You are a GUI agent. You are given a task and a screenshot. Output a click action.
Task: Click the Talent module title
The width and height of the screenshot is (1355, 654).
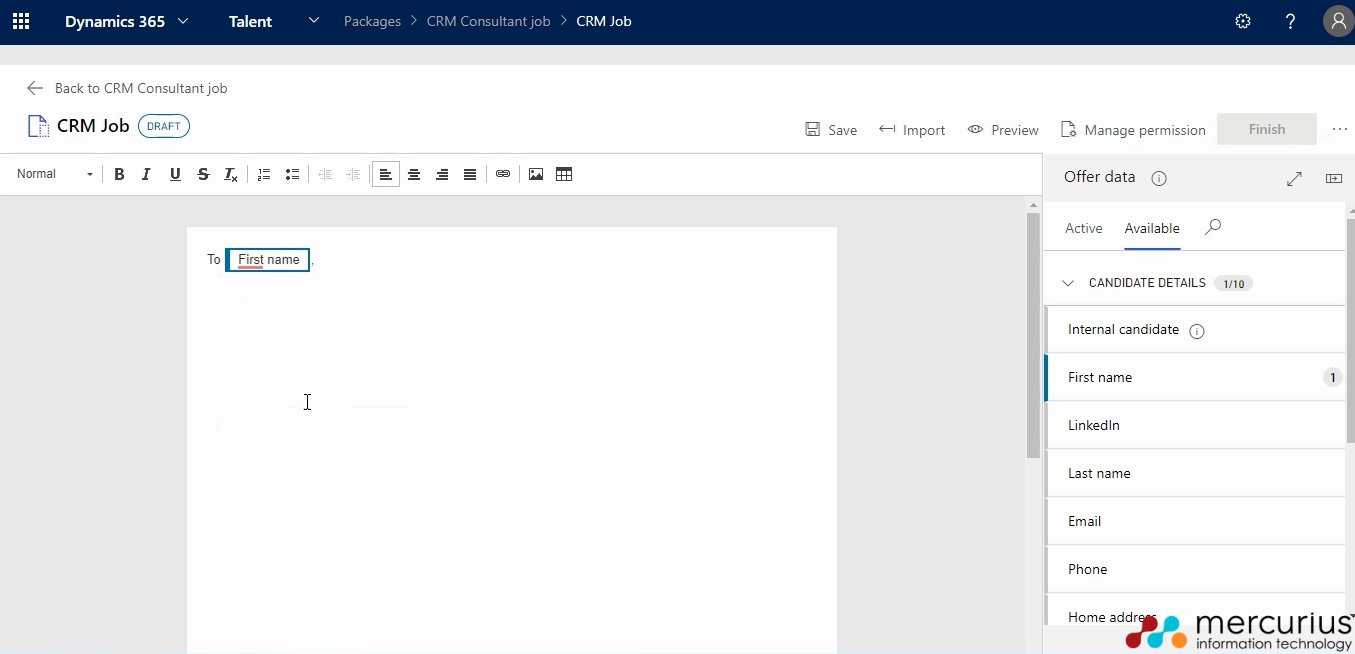(250, 21)
